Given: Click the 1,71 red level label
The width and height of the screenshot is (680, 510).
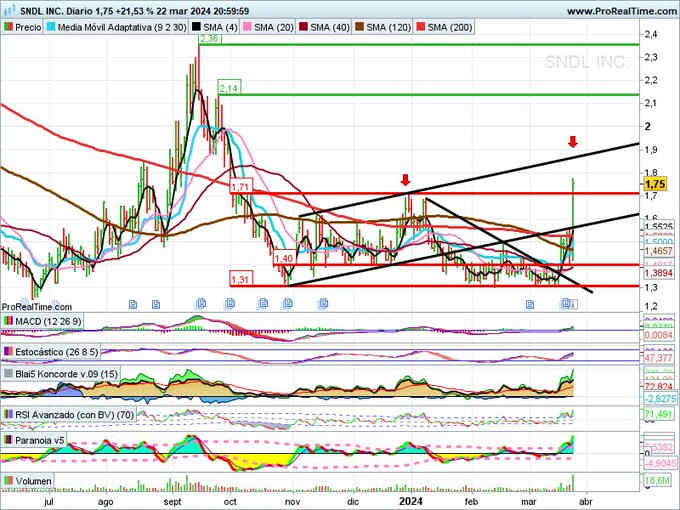Looking at the screenshot, I should coord(241,187).
